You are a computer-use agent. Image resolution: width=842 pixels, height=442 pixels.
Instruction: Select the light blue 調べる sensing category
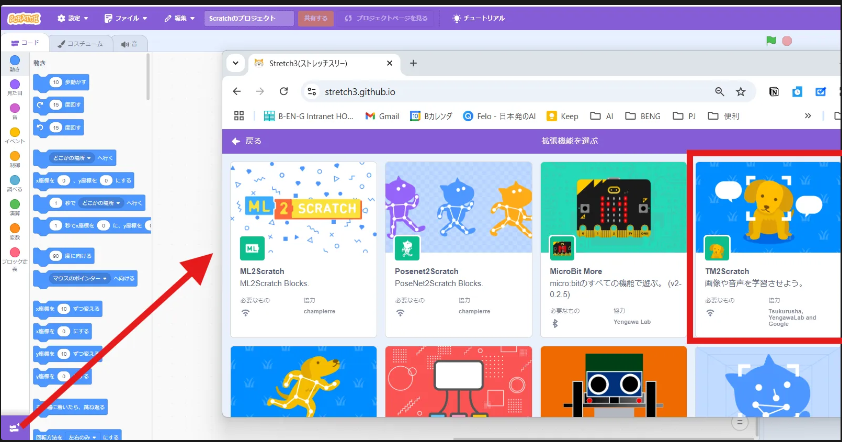coord(15,183)
